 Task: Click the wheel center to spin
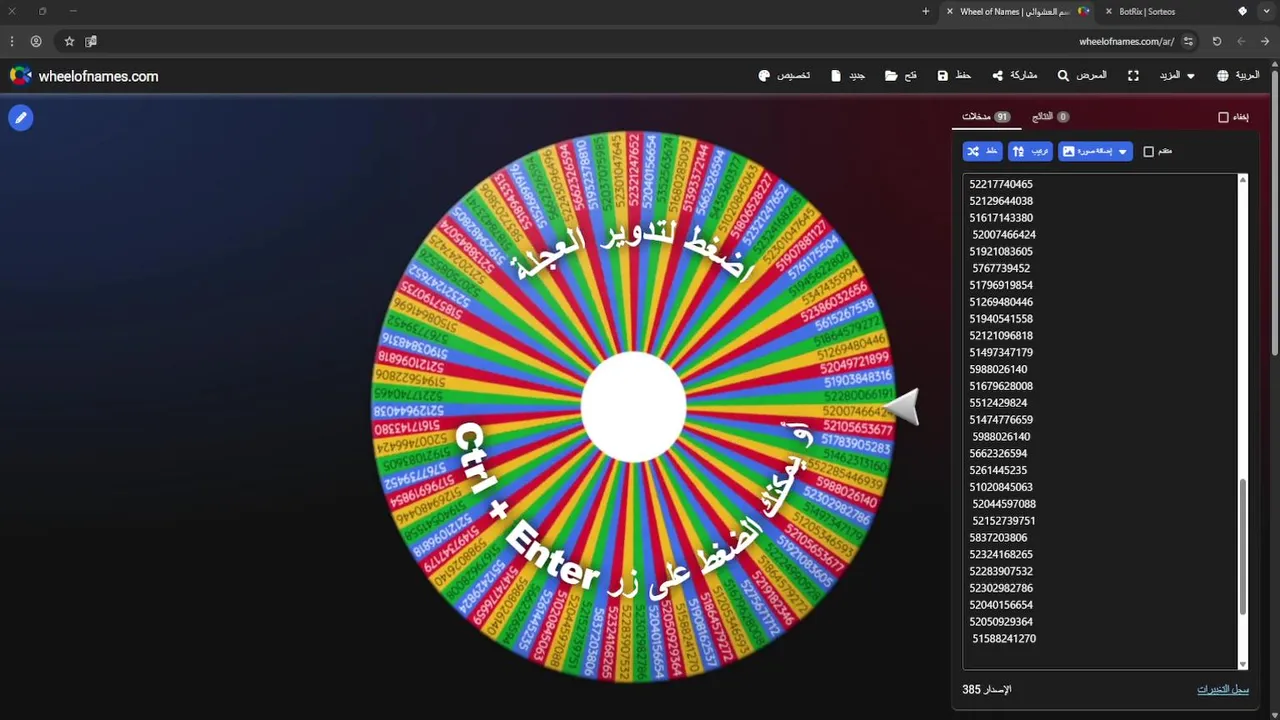click(x=633, y=407)
